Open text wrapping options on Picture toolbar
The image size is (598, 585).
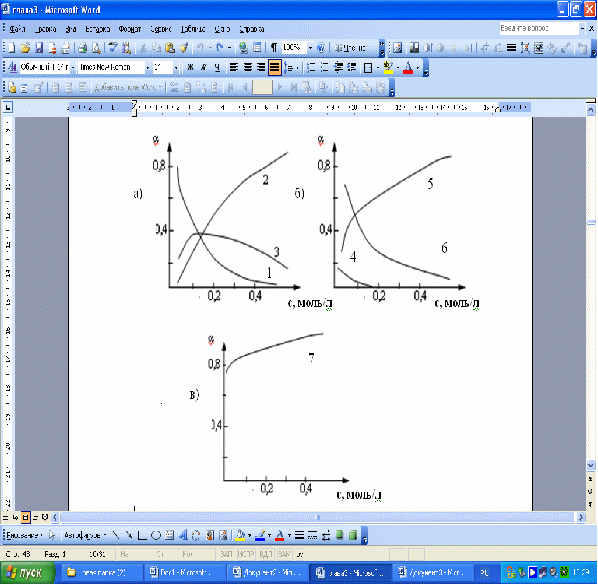[x=539, y=48]
